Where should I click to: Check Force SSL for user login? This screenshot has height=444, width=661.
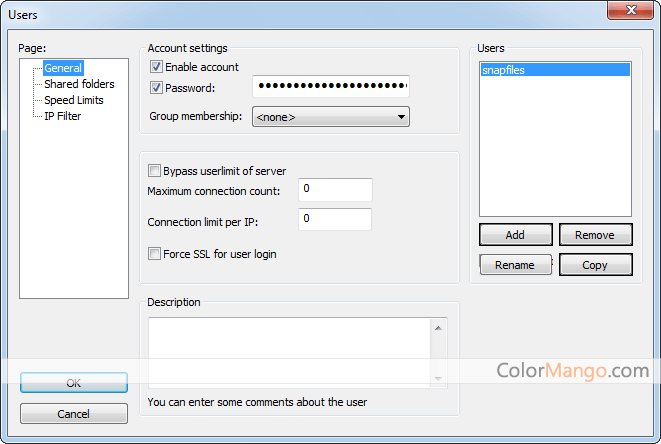[155, 254]
